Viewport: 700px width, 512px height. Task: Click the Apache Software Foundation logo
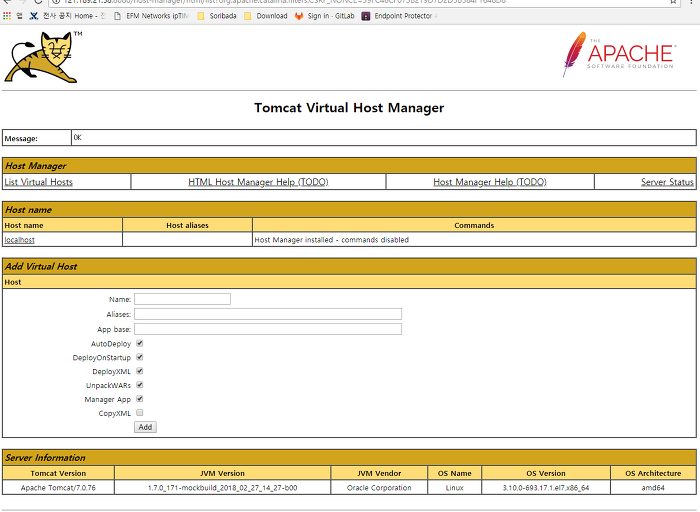tap(620, 54)
